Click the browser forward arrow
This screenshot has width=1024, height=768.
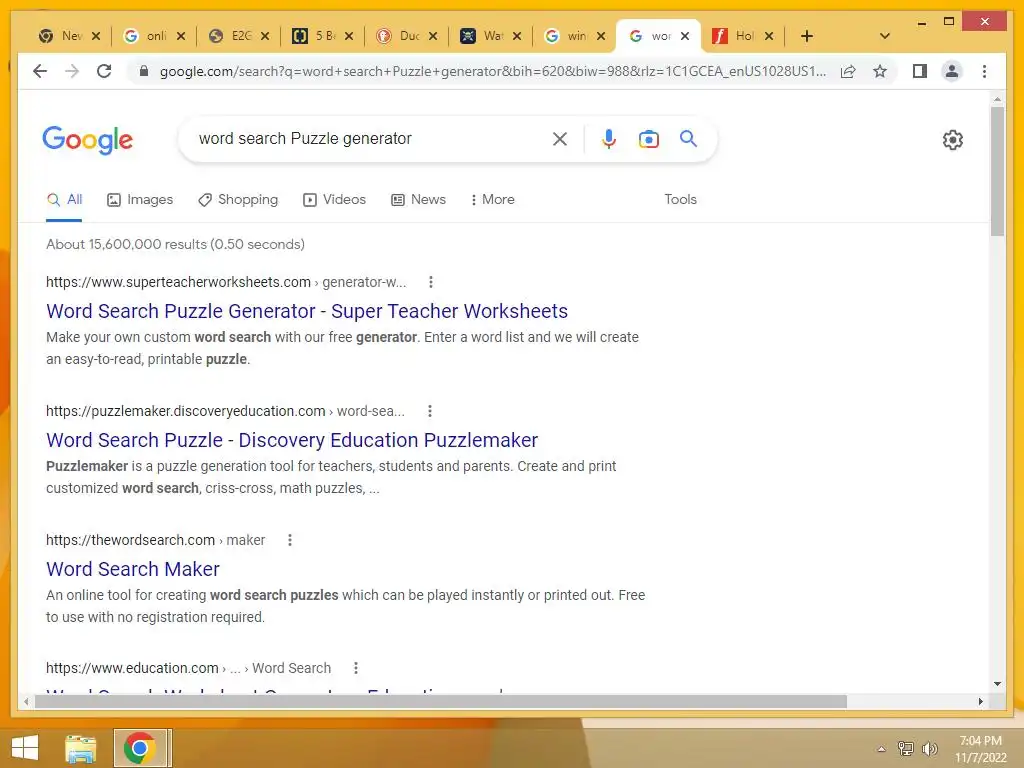[x=72, y=71]
